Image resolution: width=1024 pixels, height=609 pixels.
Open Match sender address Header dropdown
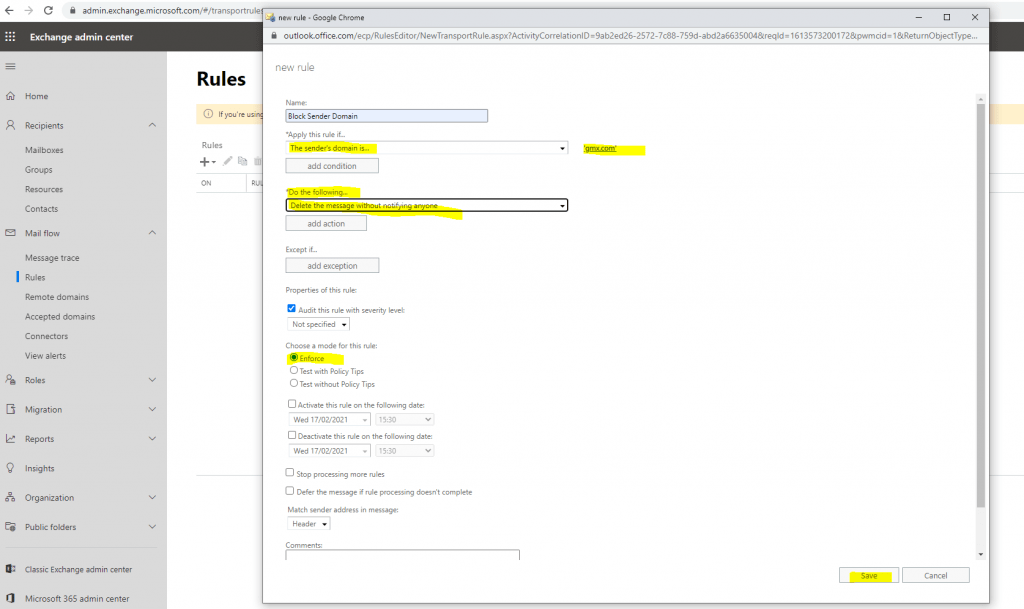309,524
